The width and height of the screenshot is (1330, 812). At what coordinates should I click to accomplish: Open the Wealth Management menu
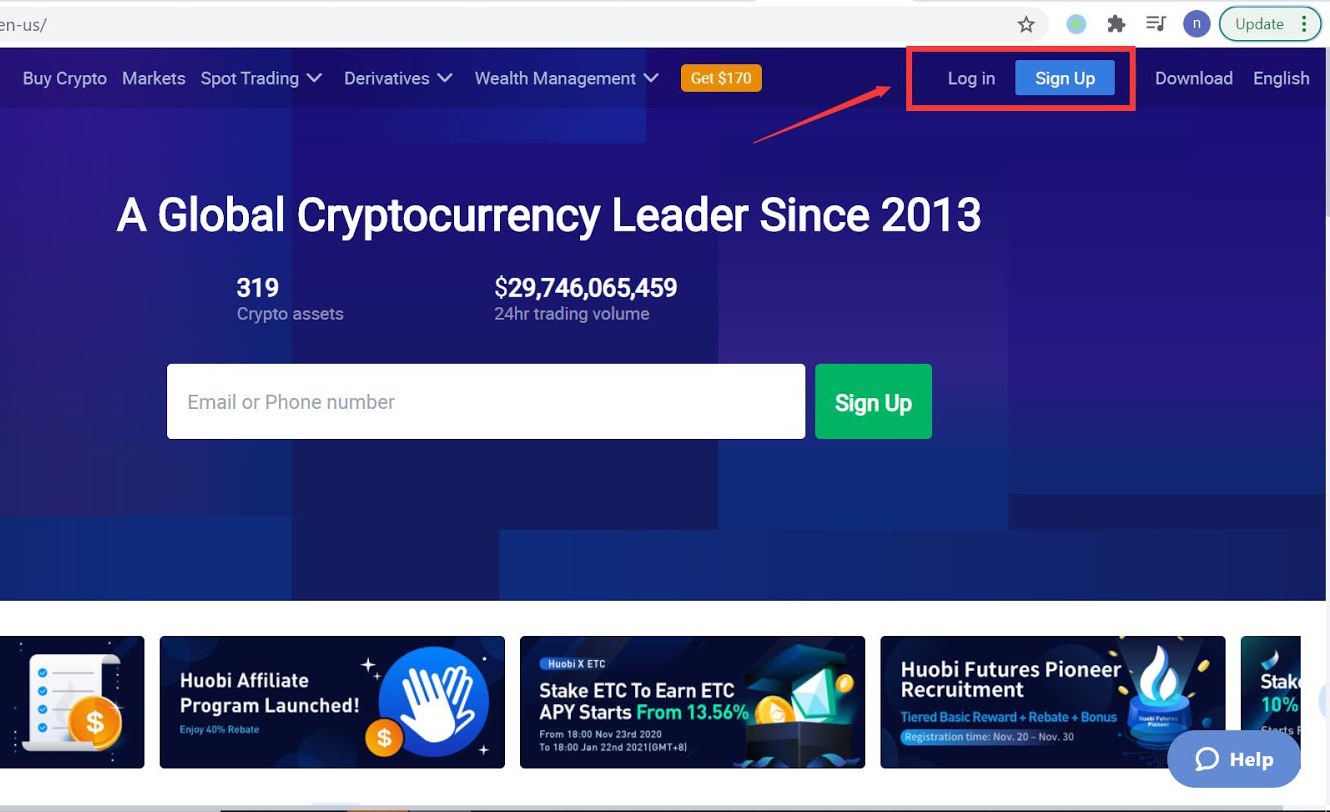click(566, 78)
